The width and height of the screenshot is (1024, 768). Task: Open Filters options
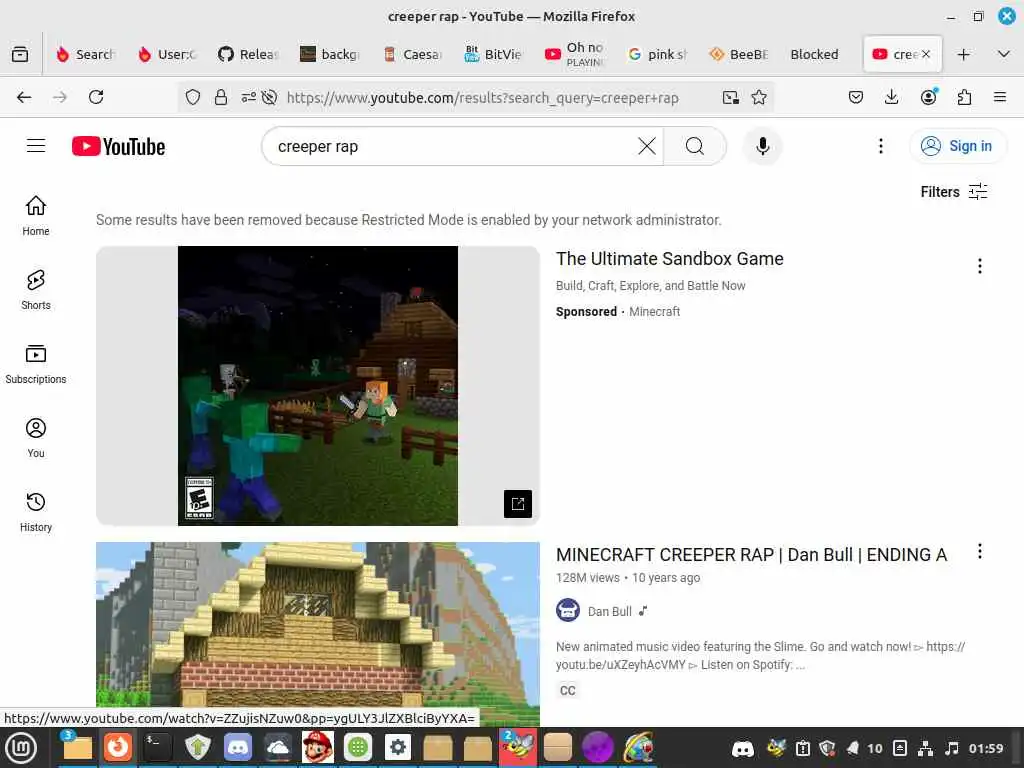tap(954, 191)
